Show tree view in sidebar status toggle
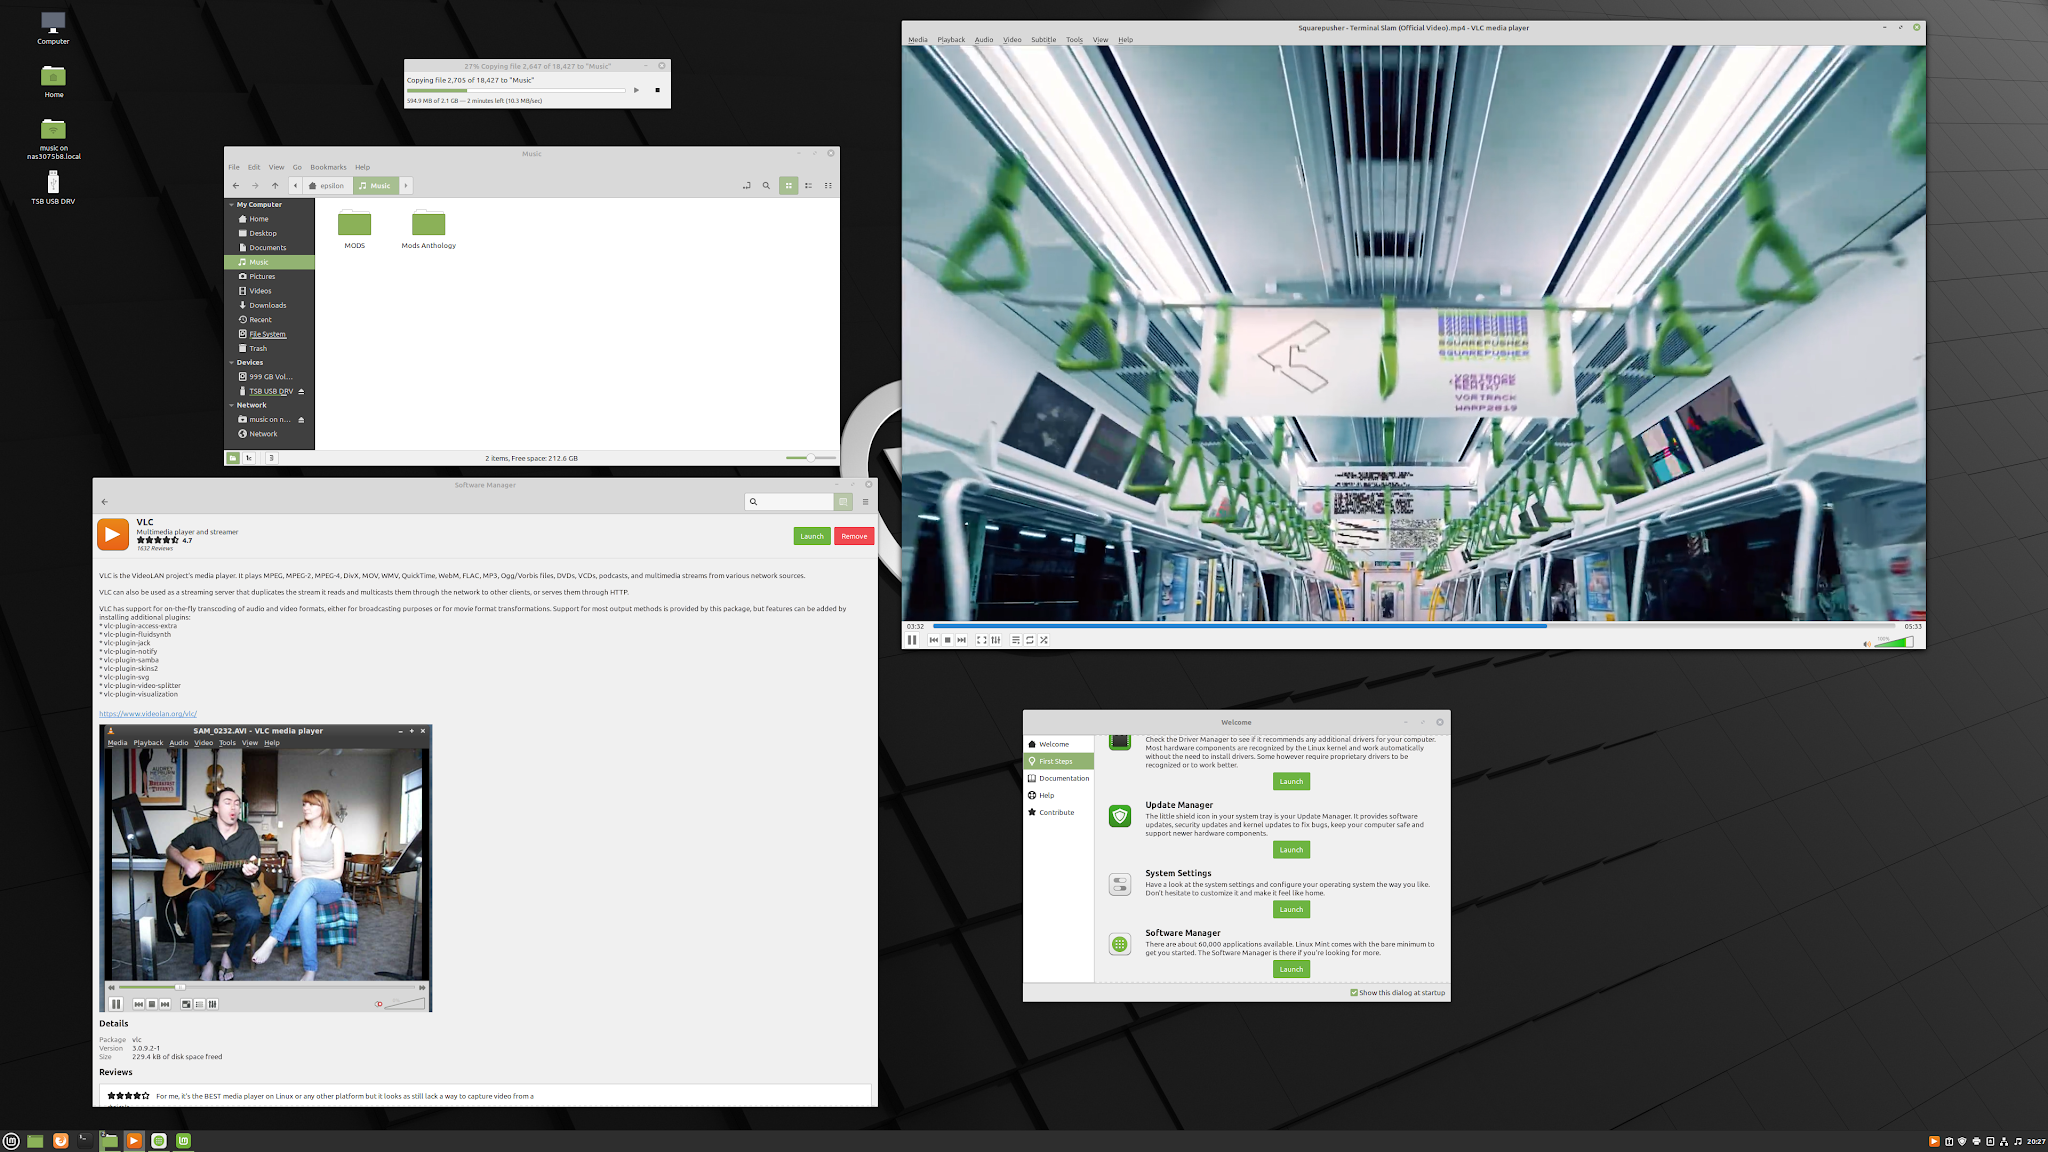 249,458
